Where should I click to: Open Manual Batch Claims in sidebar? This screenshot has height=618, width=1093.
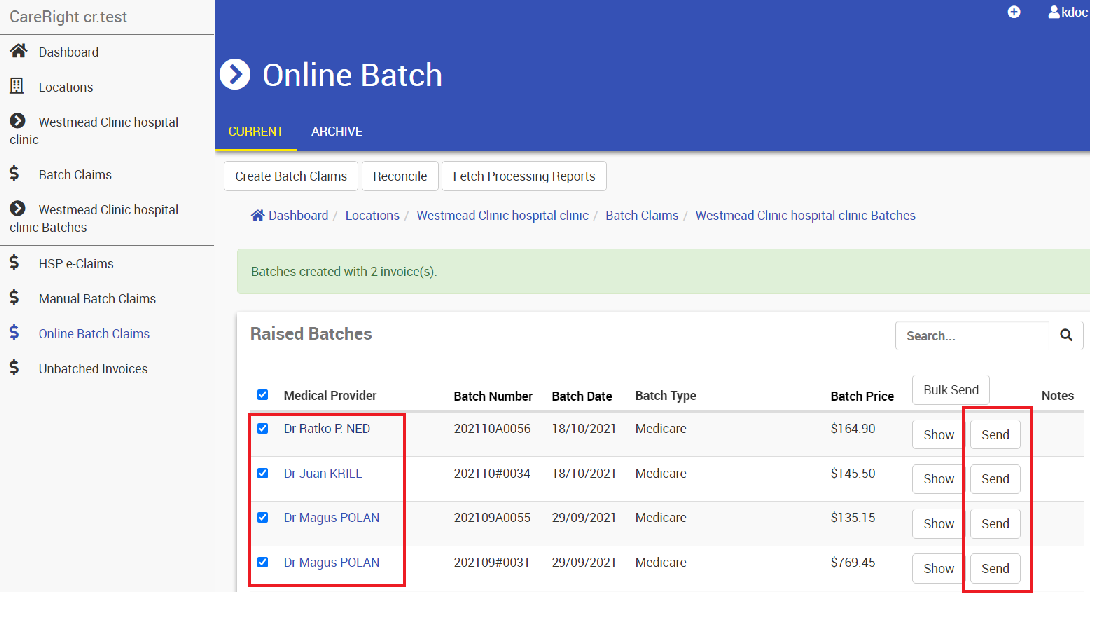point(97,298)
